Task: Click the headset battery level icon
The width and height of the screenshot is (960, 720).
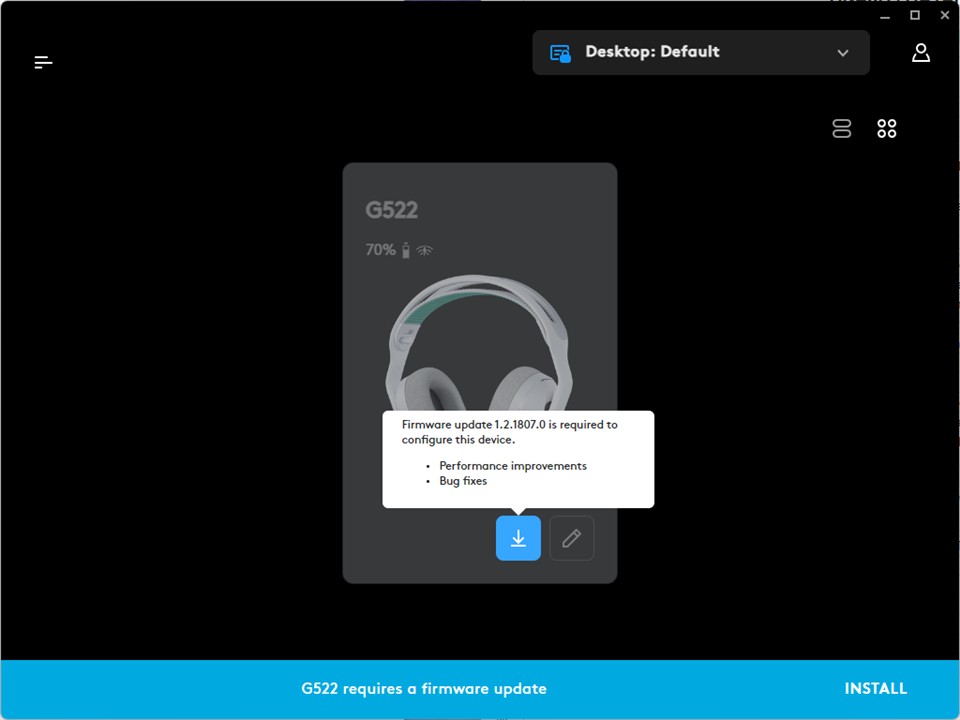Action: click(x=406, y=250)
